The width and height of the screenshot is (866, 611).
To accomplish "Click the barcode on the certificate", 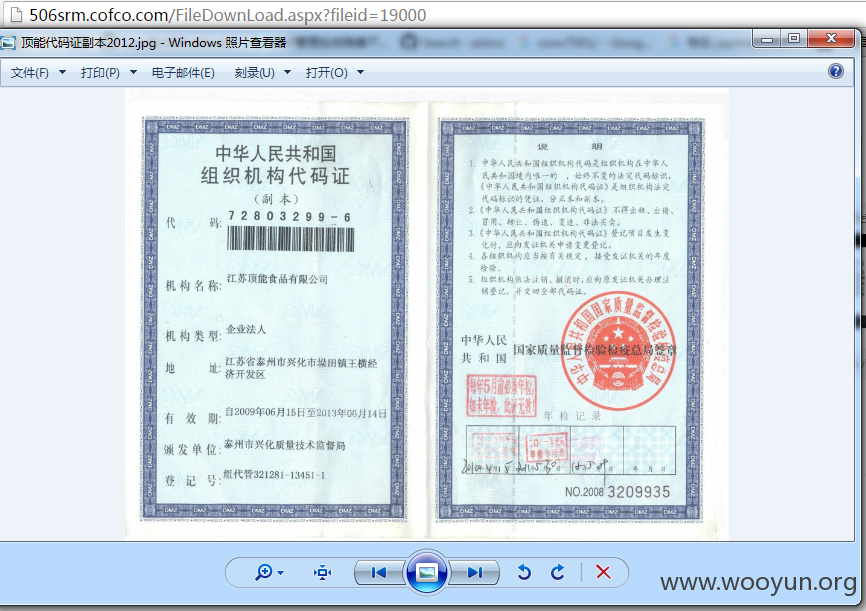I will (290, 239).
